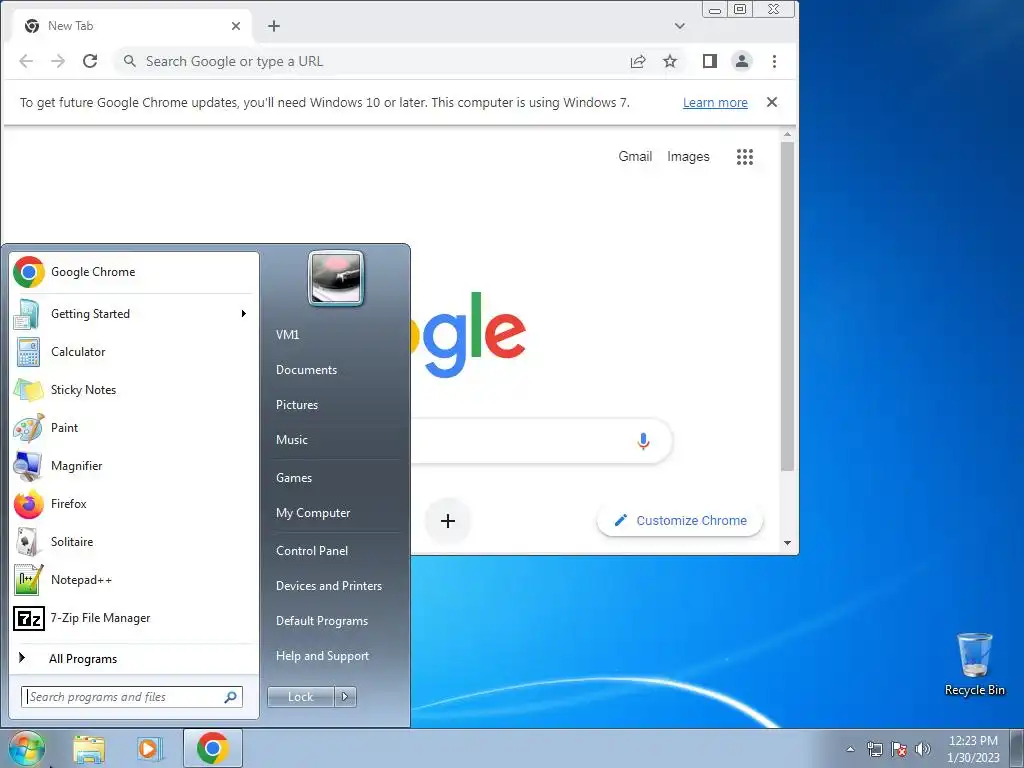Image resolution: width=1024 pixels, height=768 pixels.
Task: Show hidden system tray icons
Action: [850, 749]
